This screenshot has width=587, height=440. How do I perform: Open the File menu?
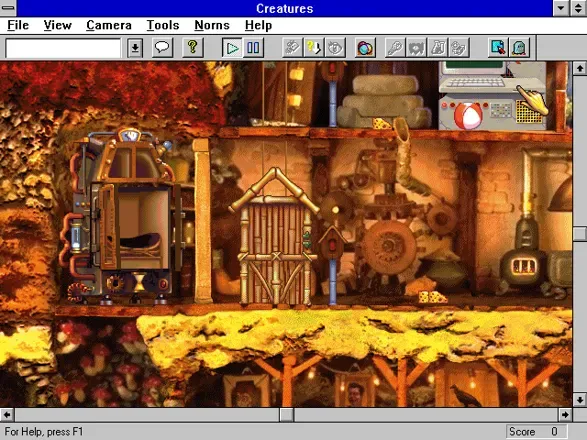18,25
